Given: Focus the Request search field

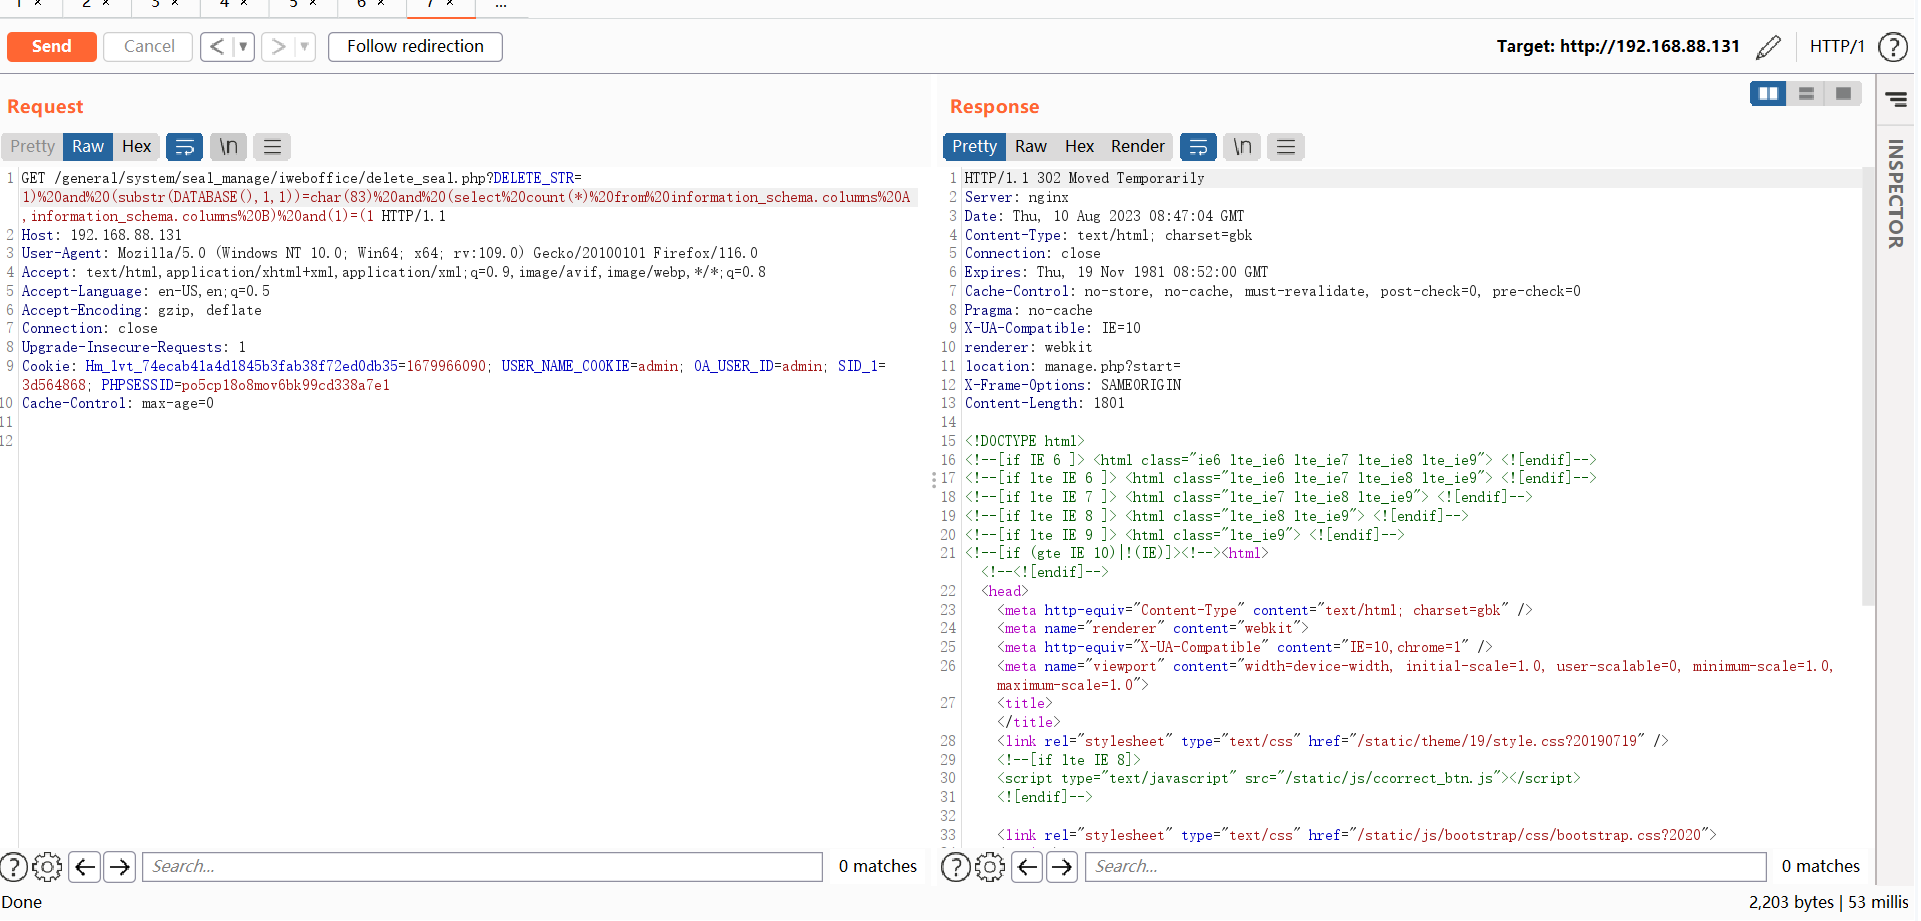Looking at the screenshot, I should tap(482, 867).
